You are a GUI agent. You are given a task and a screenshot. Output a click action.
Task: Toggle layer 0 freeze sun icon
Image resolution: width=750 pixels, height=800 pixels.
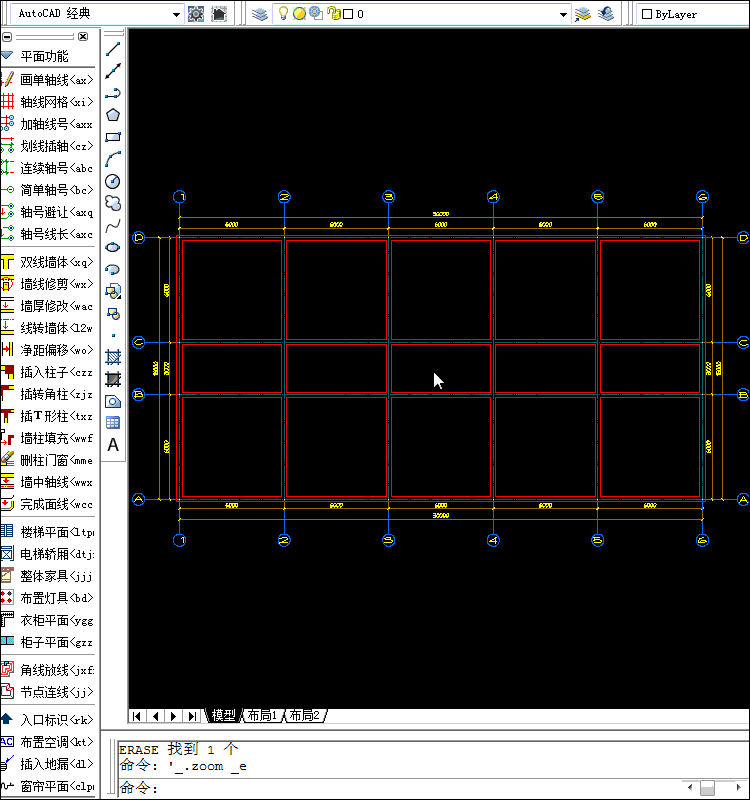click(299, 14)
